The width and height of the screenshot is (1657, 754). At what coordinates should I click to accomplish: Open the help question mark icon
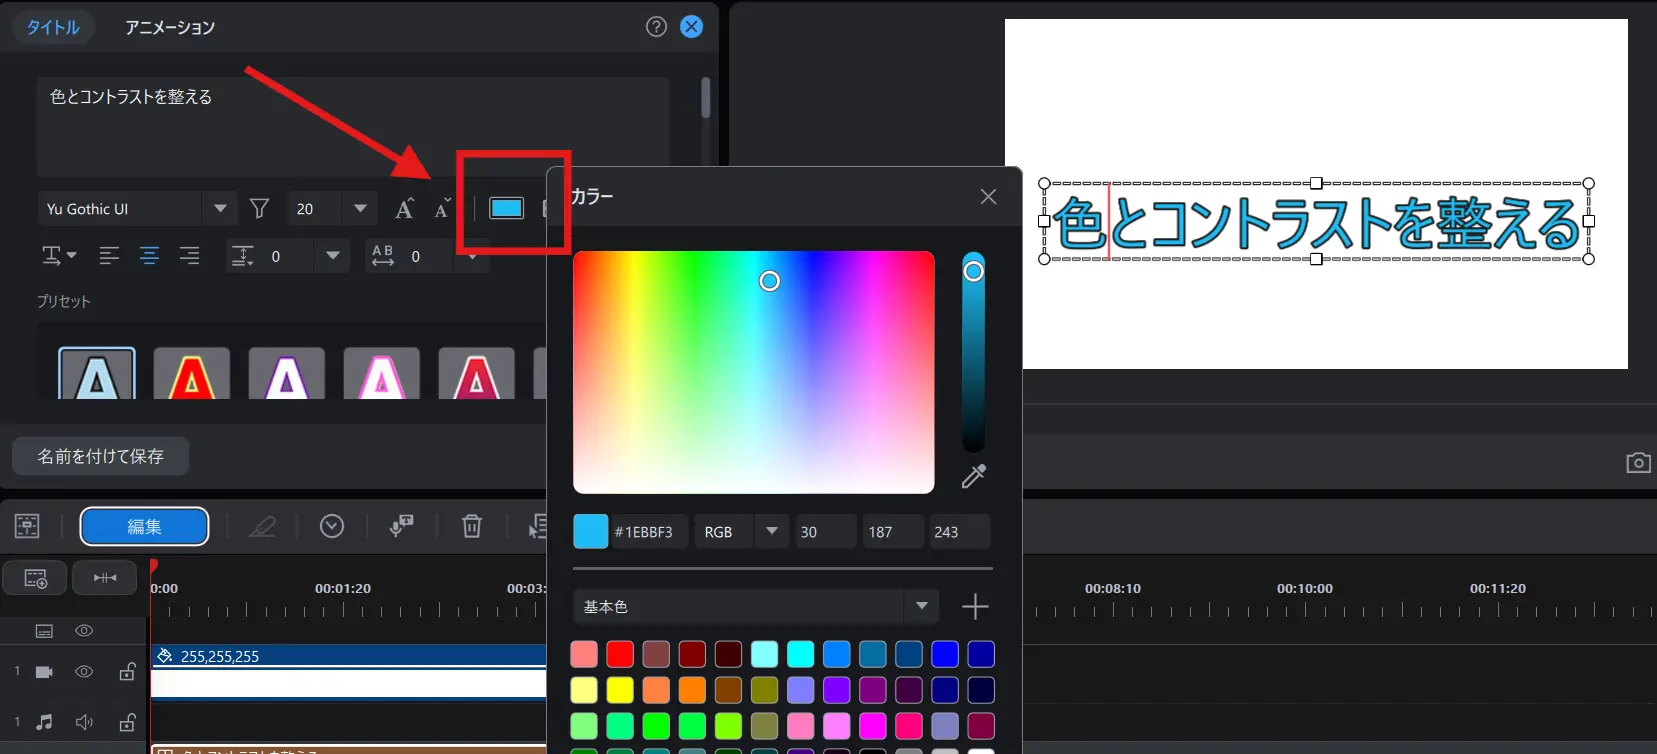656,27
